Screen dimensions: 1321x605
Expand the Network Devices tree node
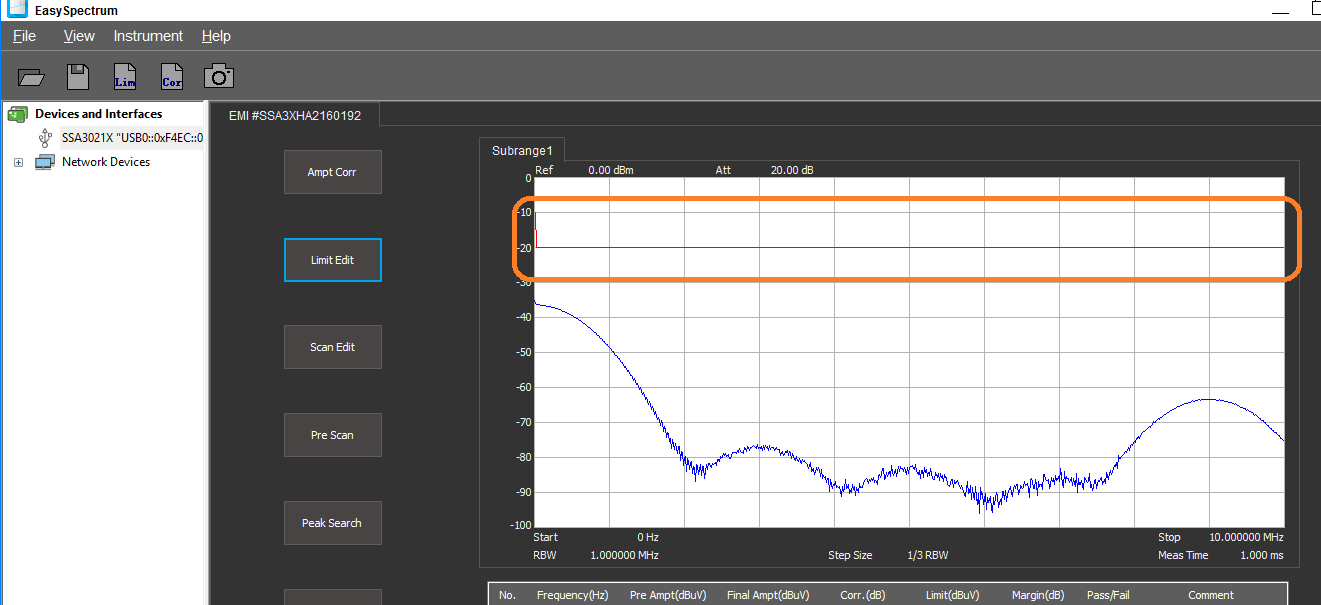18,162
